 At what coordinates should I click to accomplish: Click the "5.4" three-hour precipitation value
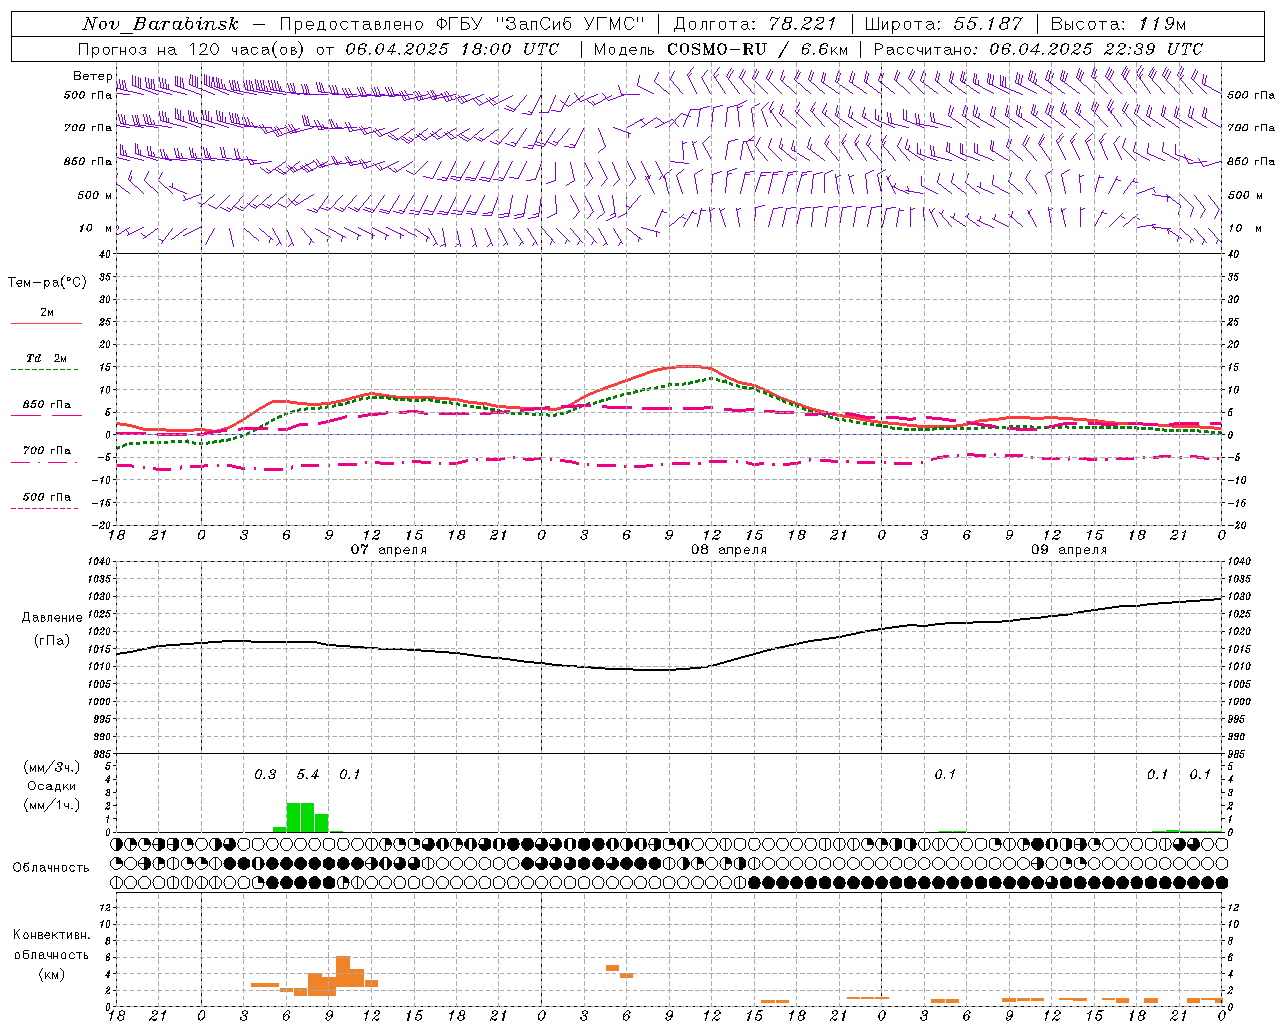(x=308, y=775)
